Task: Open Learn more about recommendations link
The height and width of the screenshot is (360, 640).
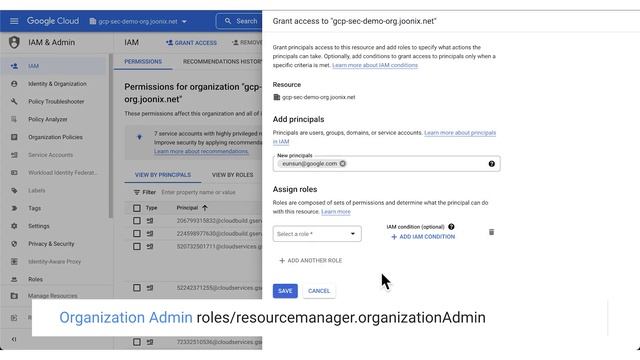Action: click(201, 151)
